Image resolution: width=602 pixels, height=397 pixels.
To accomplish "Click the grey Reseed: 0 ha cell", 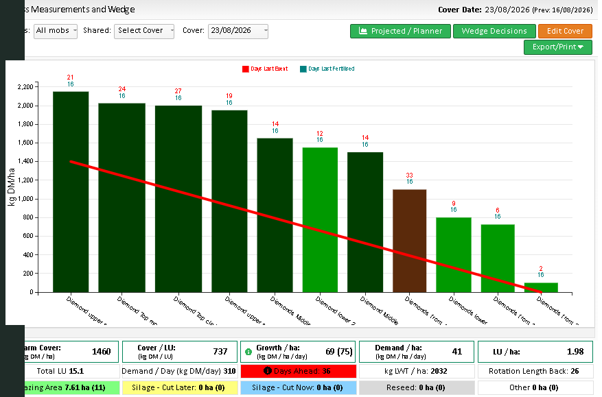I will click(x=417, y=387).
